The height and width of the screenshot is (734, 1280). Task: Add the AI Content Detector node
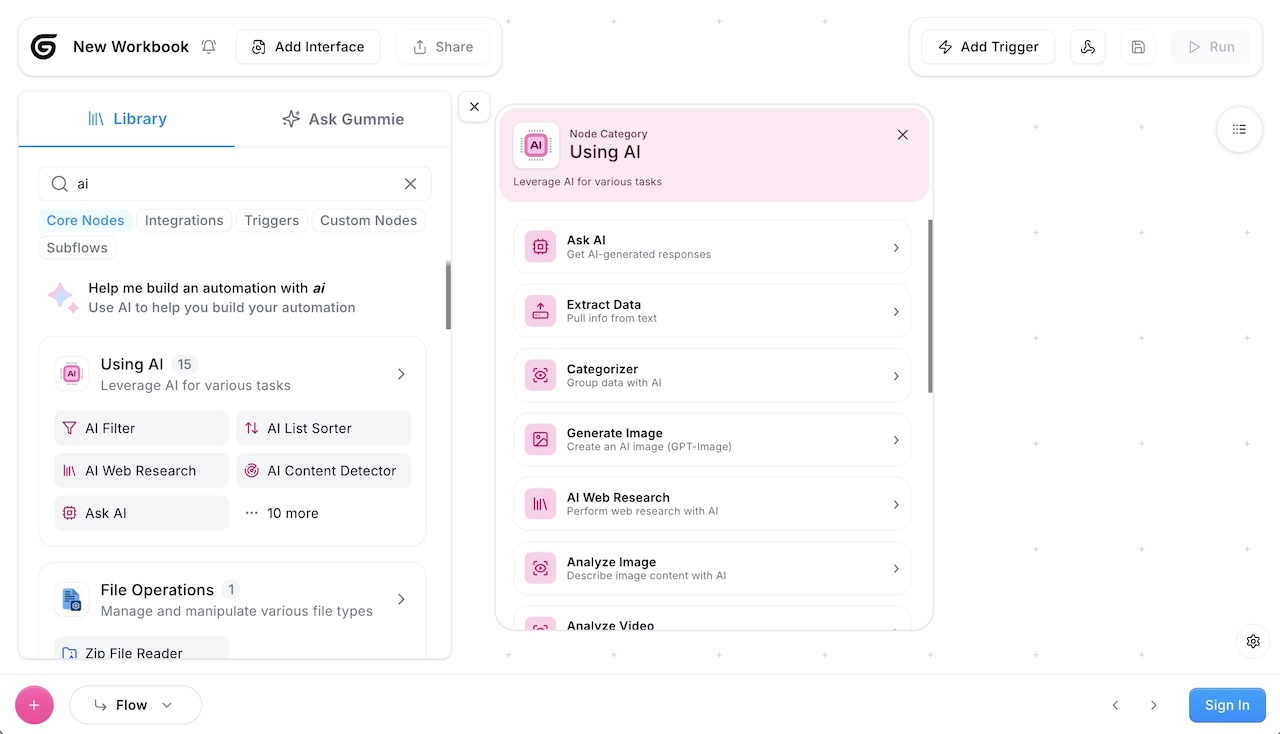click(324, 471)
